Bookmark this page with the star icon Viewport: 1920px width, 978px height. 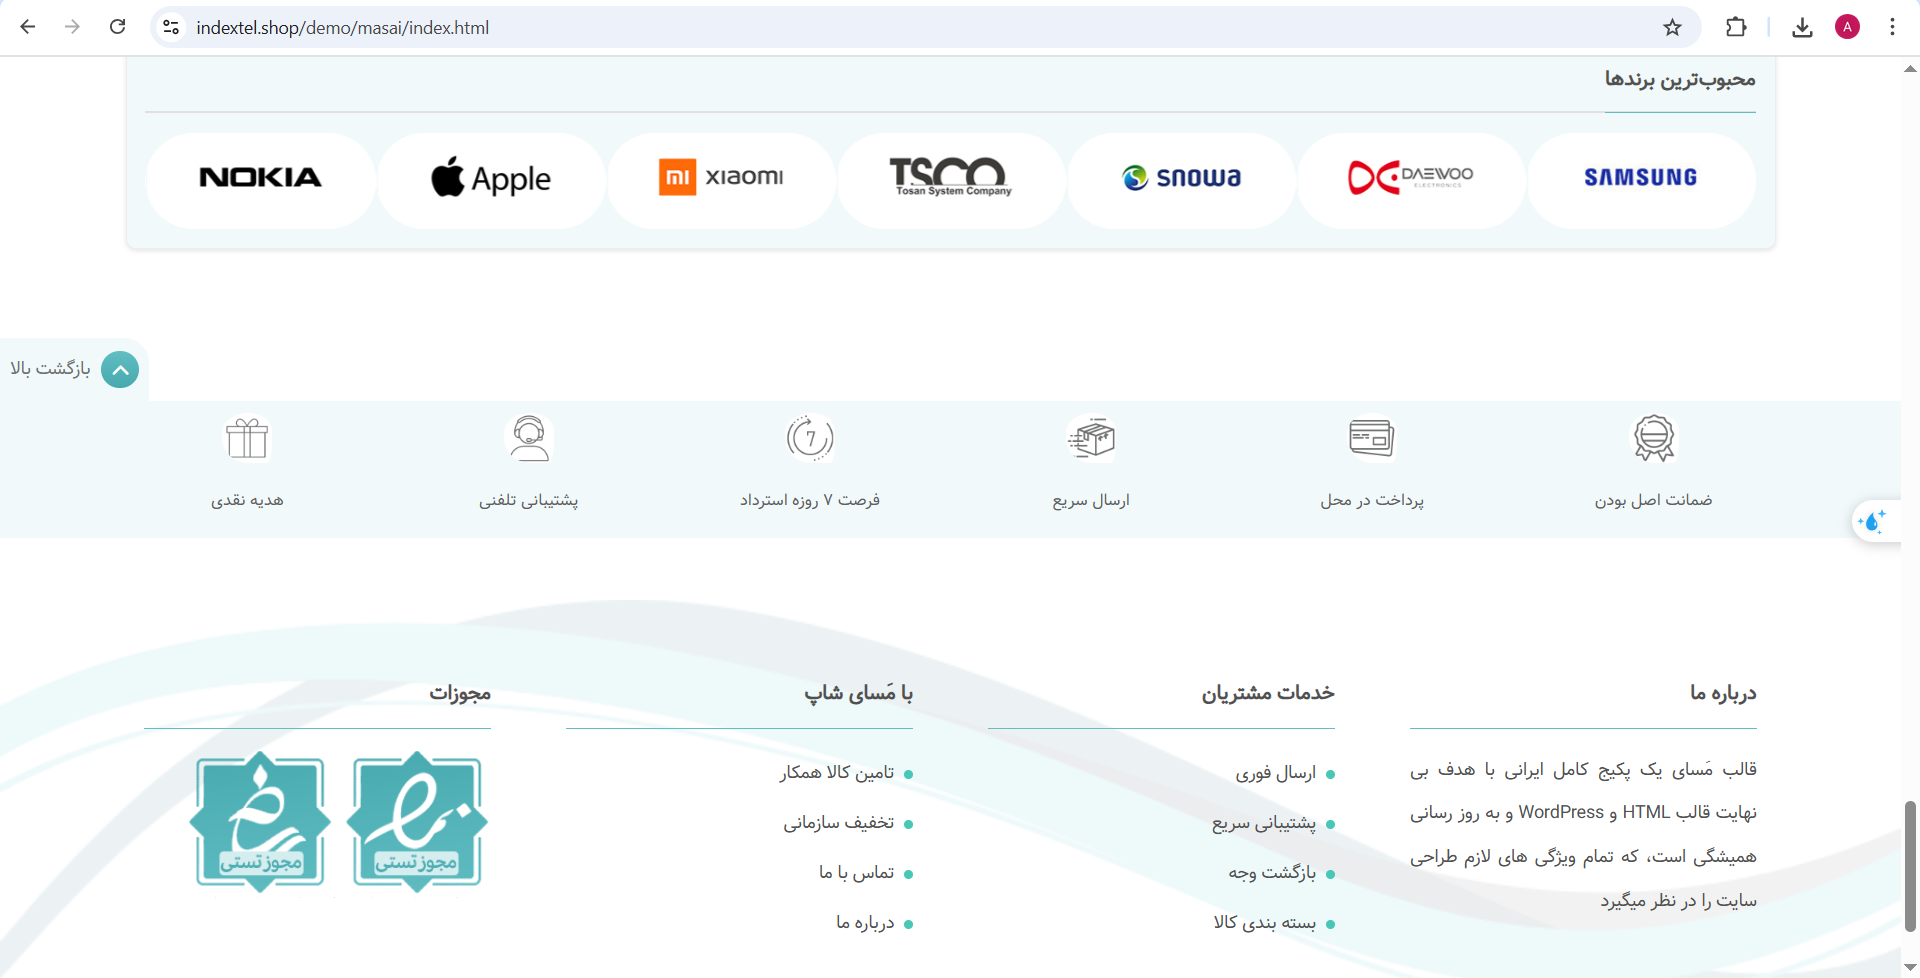pyautogui.click(x=1672, y=28)
